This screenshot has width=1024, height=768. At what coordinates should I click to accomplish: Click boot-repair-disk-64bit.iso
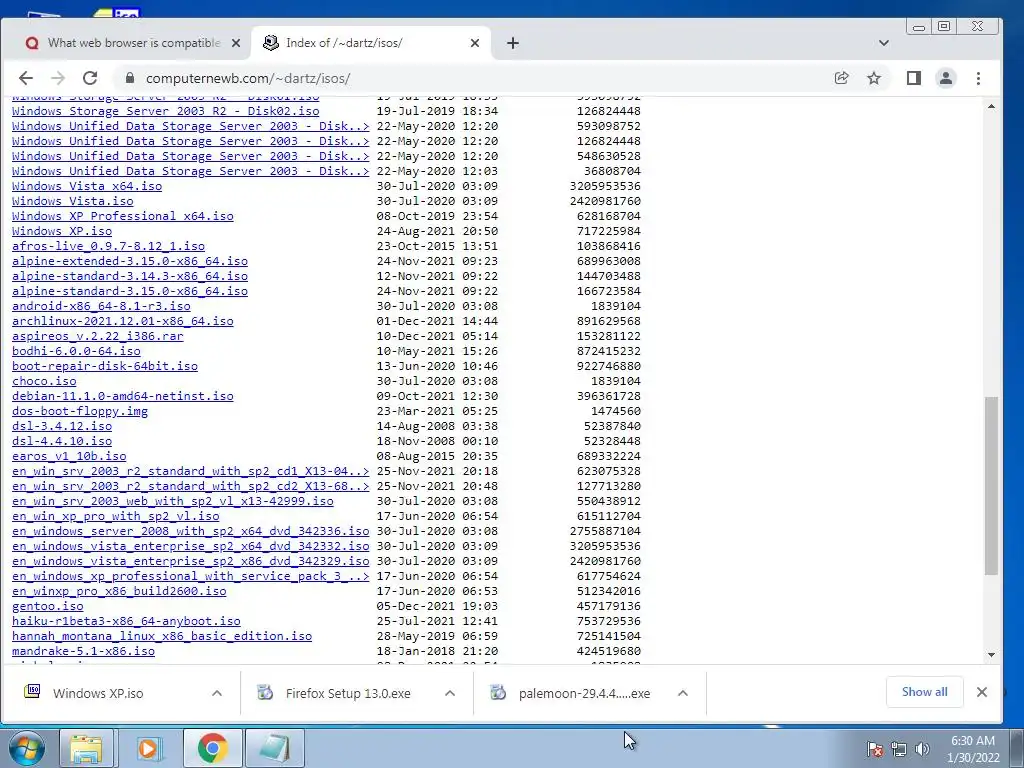click(105, 366)
